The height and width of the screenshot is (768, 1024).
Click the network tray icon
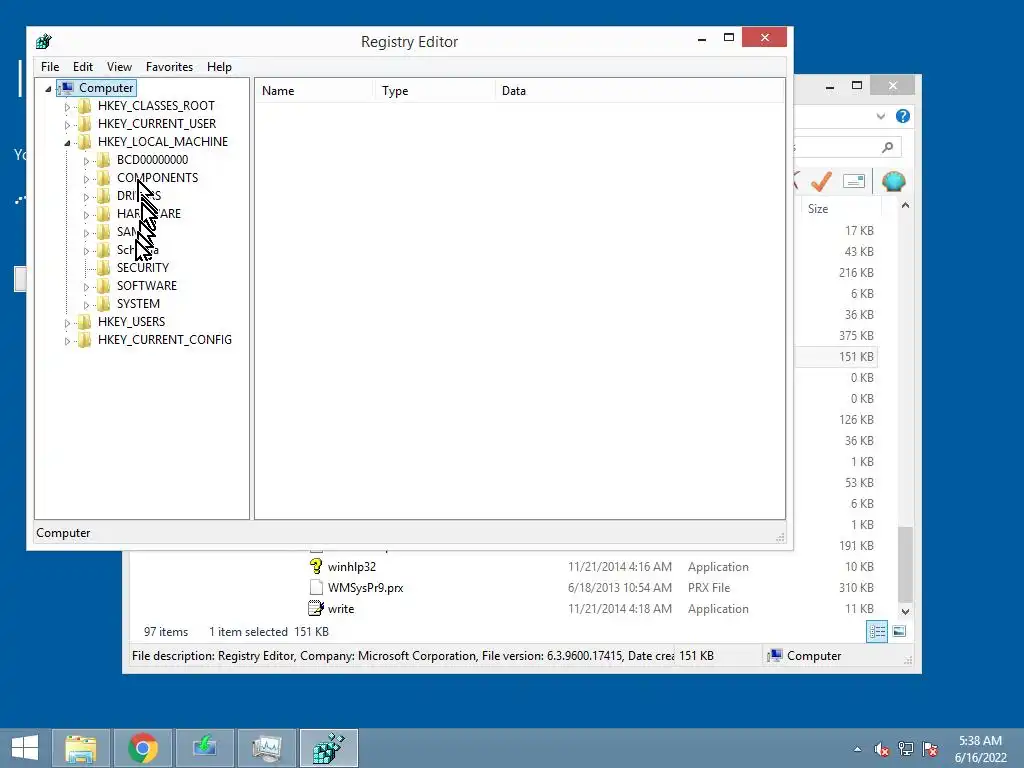tap(906, 749)
